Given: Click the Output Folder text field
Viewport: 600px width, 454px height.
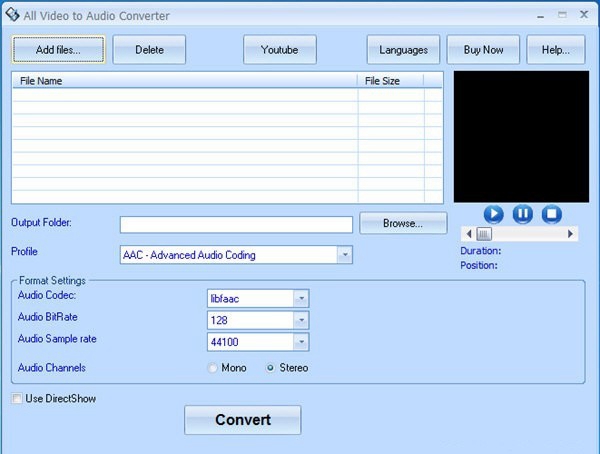Looking at the screenshot, I should [x=236, y=225].
